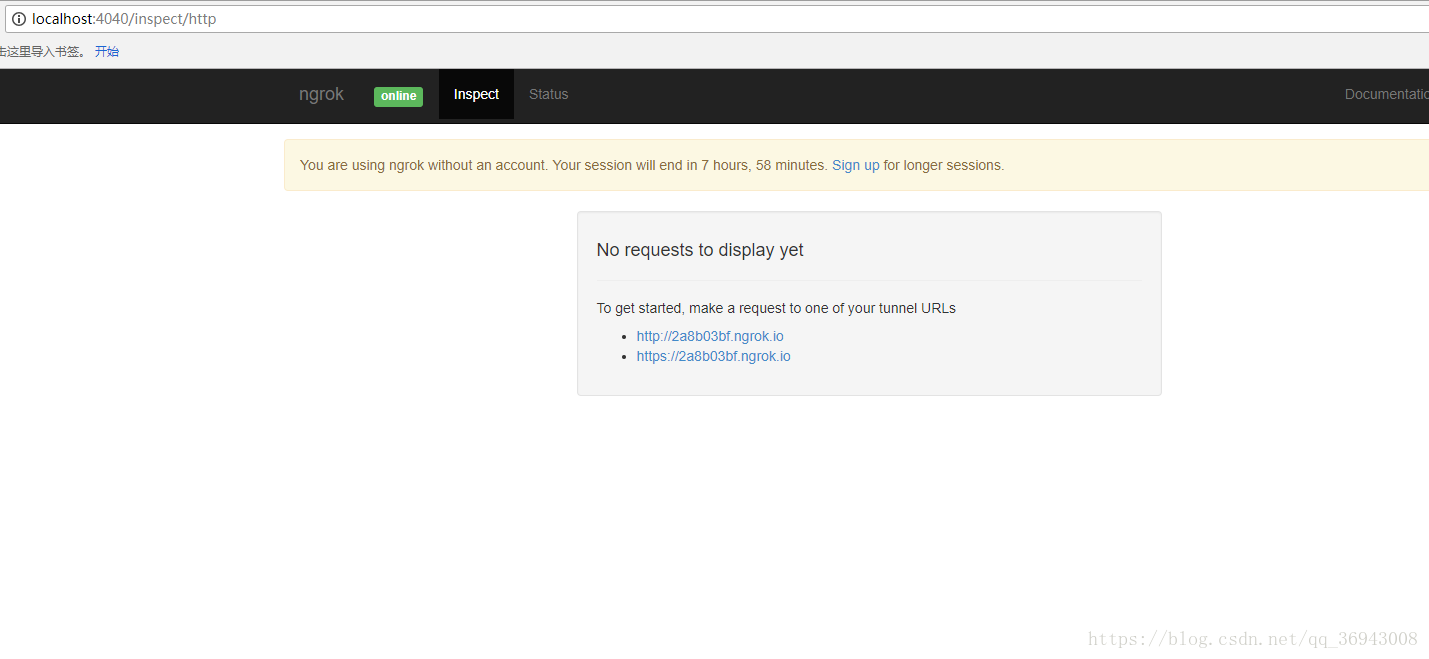Click the 'No requests to display yet' heading

click(x=700, y=250)
